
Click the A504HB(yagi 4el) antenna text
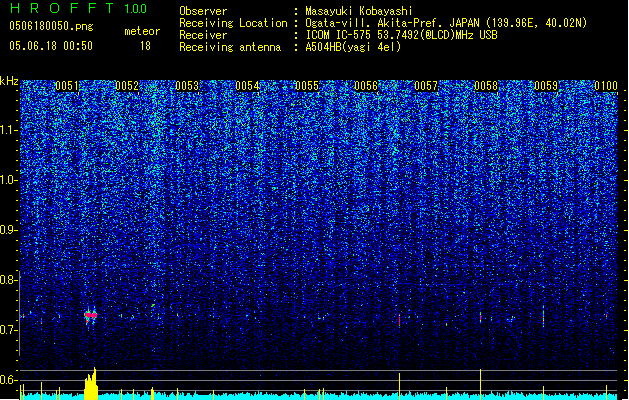pyautogui.click(x=353, y=47)
